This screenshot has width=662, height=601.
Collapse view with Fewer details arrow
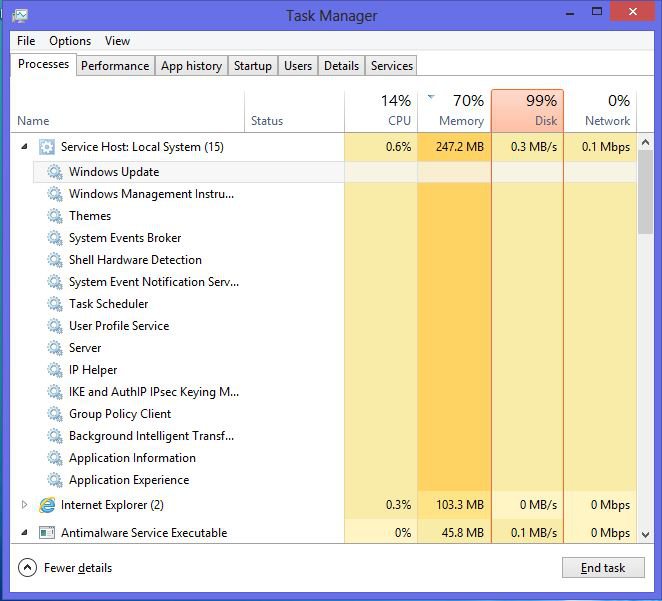[27, 568]
